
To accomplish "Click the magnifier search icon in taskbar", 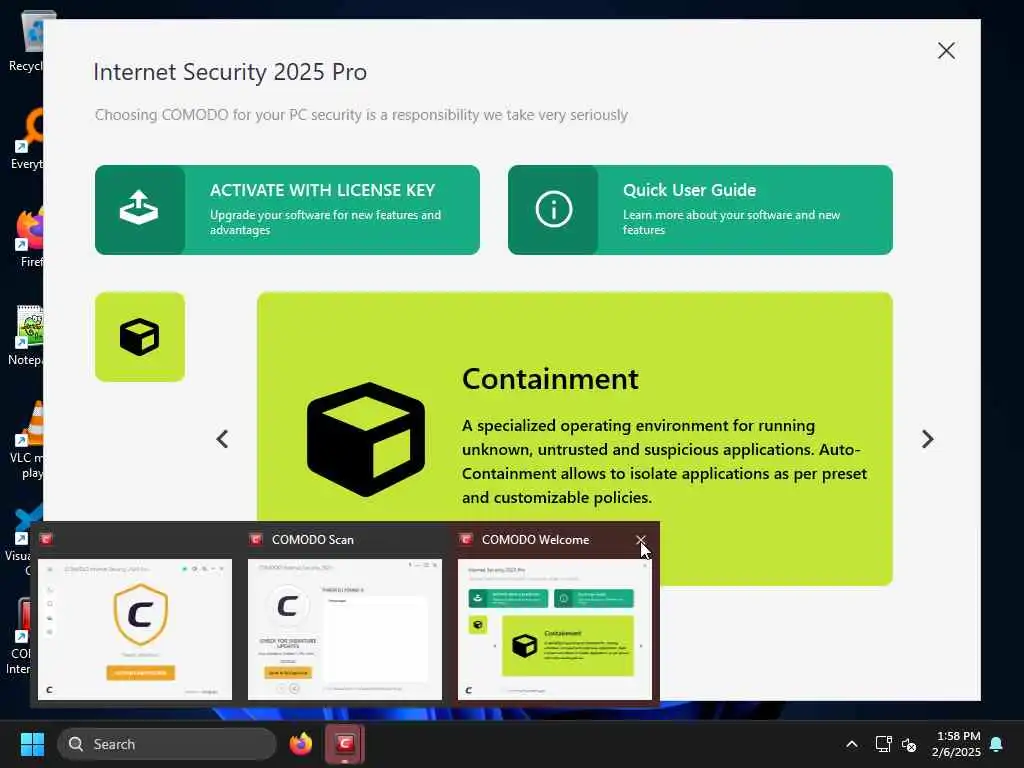I will pyautogui.click(x=76, y=744).
